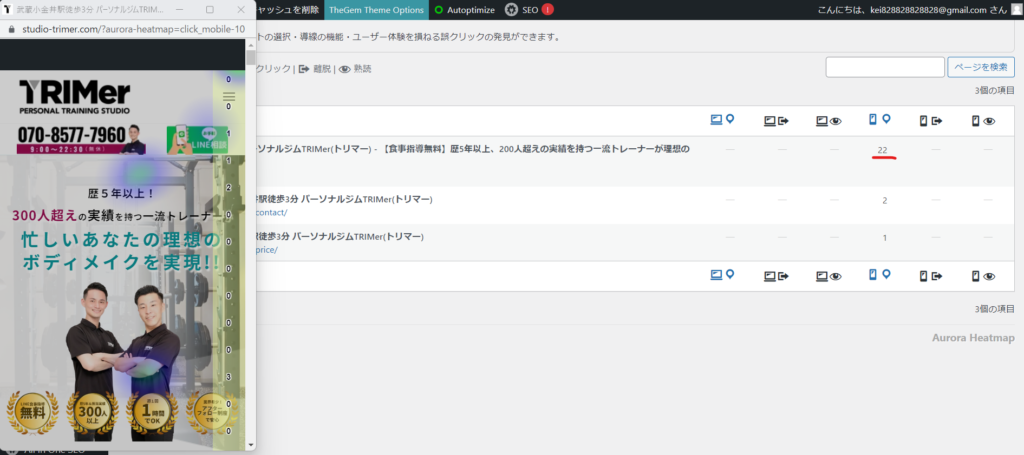Open TheGem Theme Options menu
This screenshot has height=455, width=1024.
pos(376,10)
